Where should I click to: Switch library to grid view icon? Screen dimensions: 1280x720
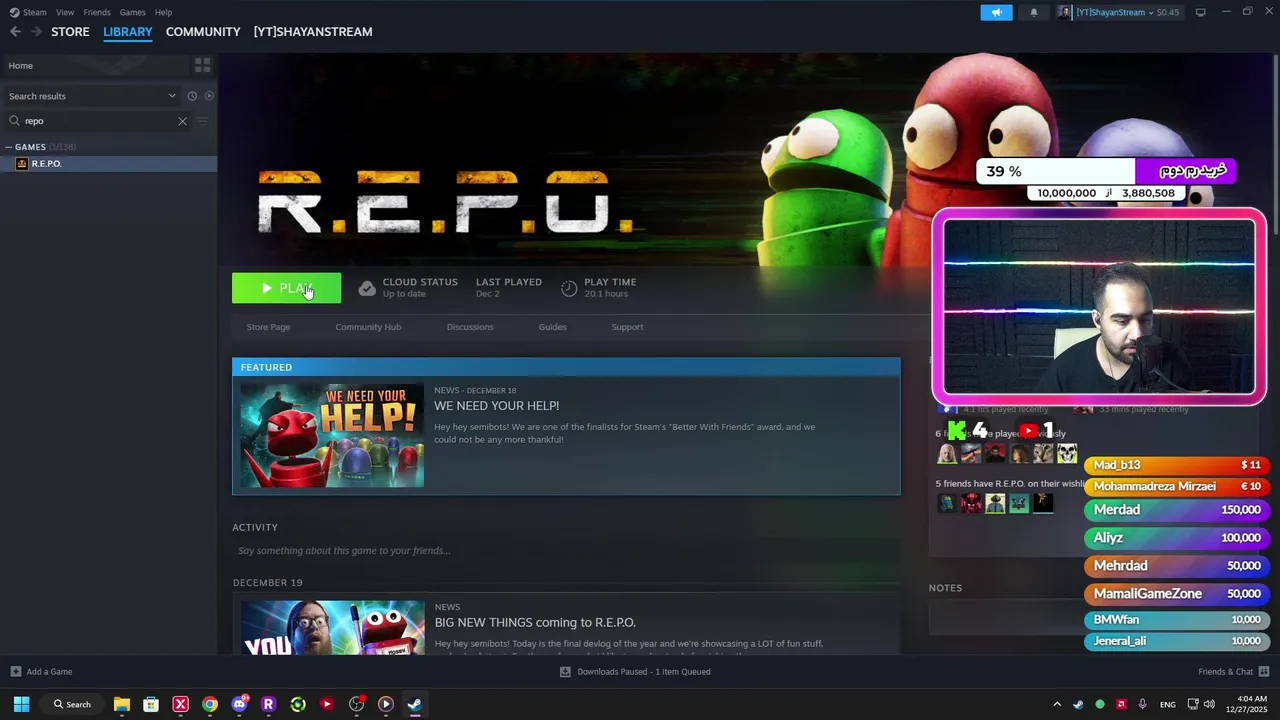203,66
